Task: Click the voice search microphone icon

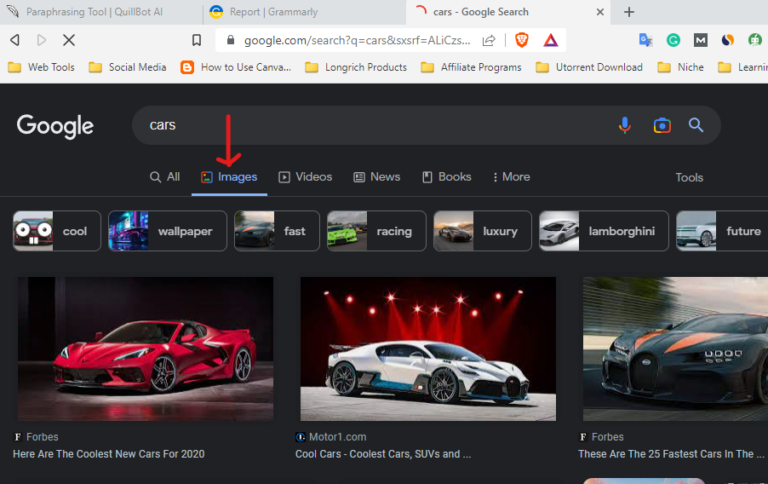Action: (x=625, y=125)
